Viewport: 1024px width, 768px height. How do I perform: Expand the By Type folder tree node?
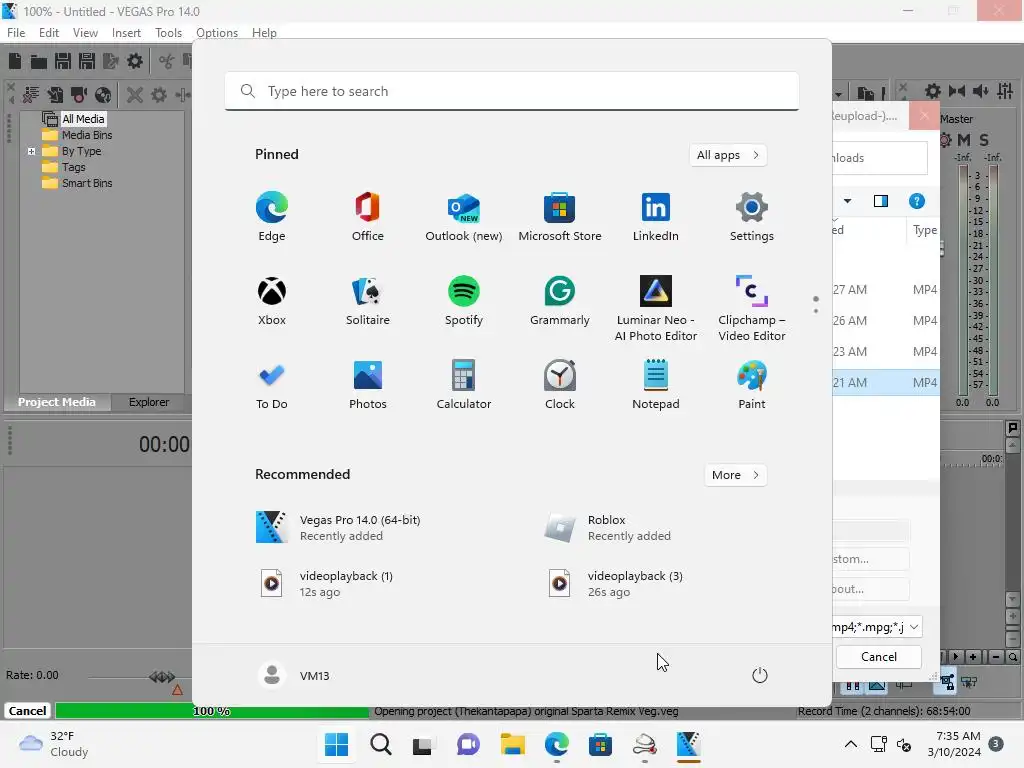pyautogui.click(x=31, y=152)
